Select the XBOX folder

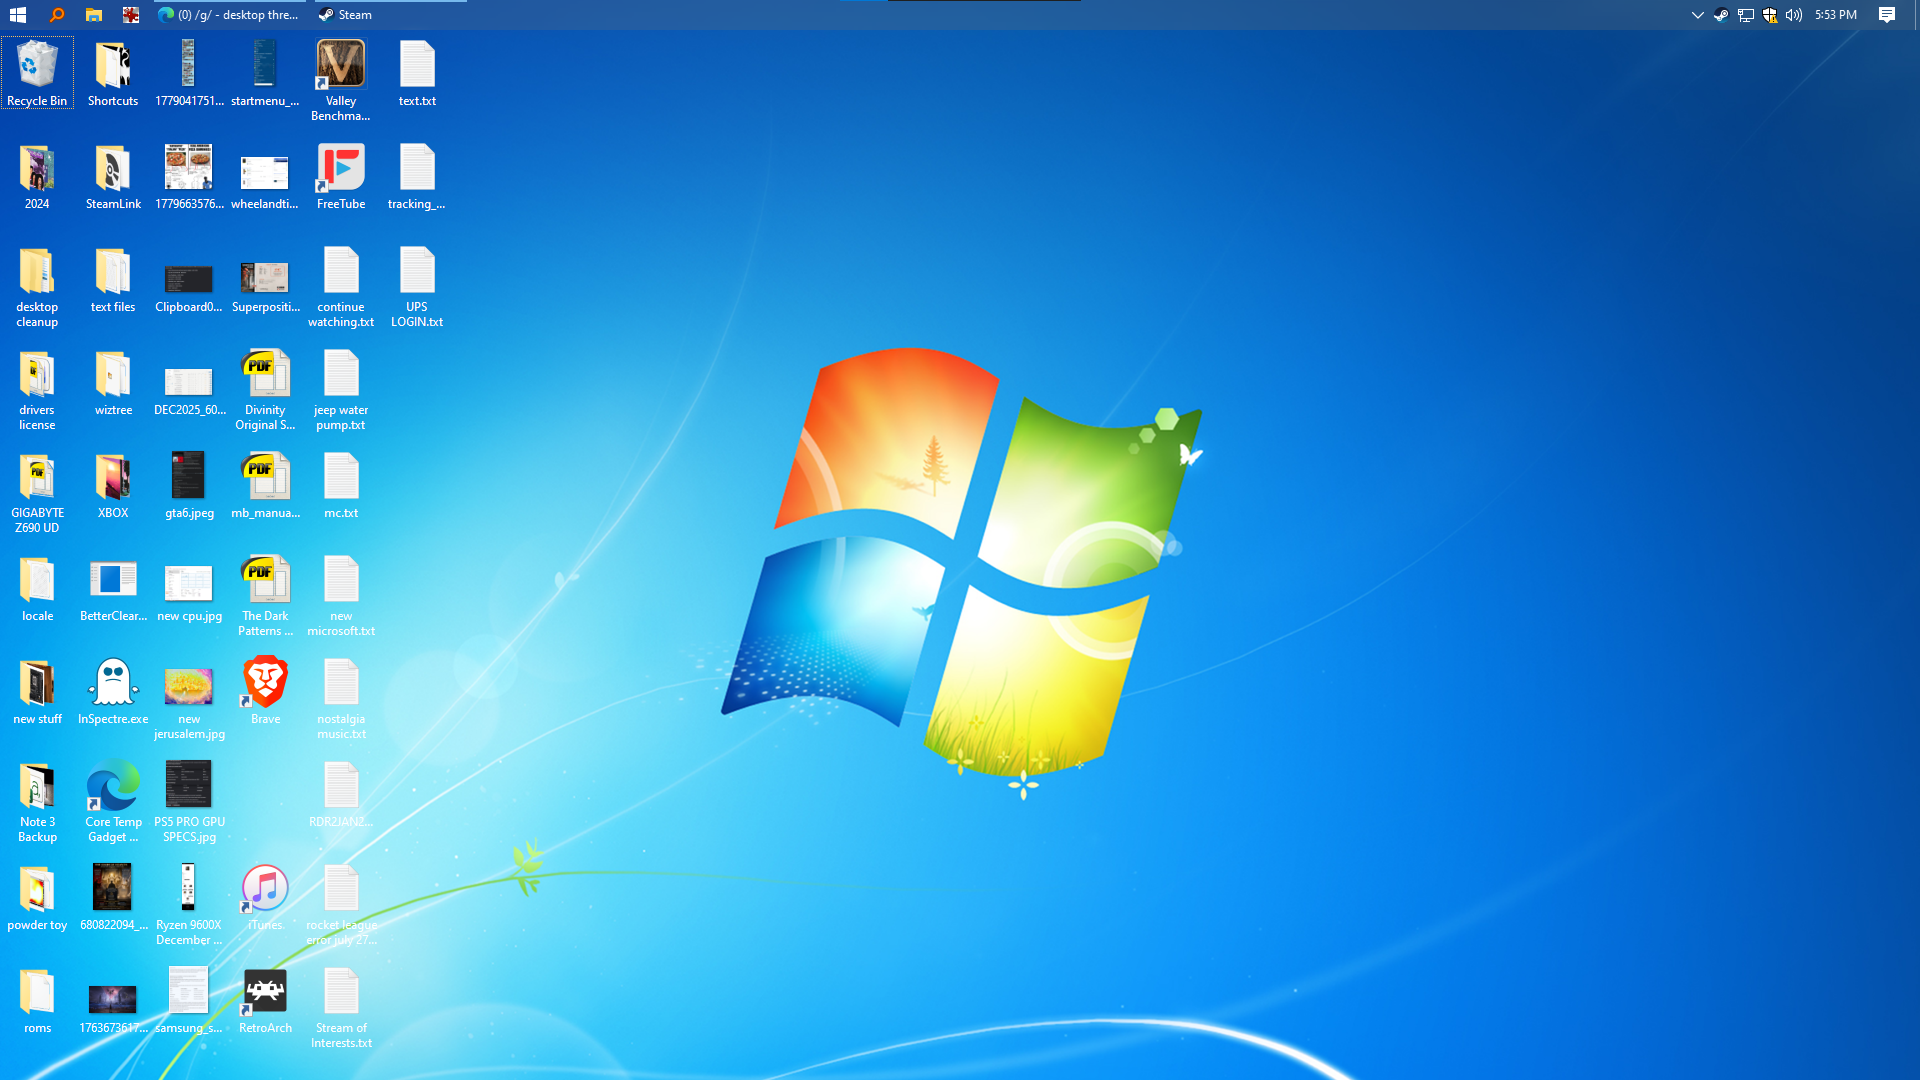tap(113, 486)
